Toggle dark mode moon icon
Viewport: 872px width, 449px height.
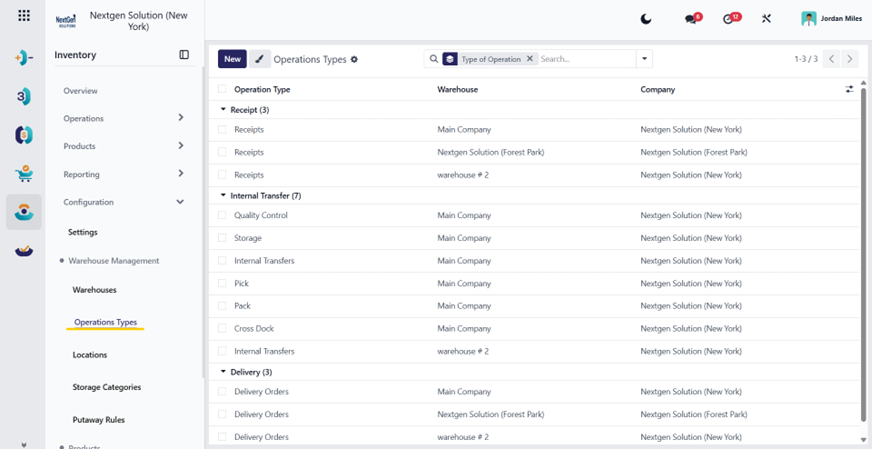pyautogui.click(x=646, y=19)
